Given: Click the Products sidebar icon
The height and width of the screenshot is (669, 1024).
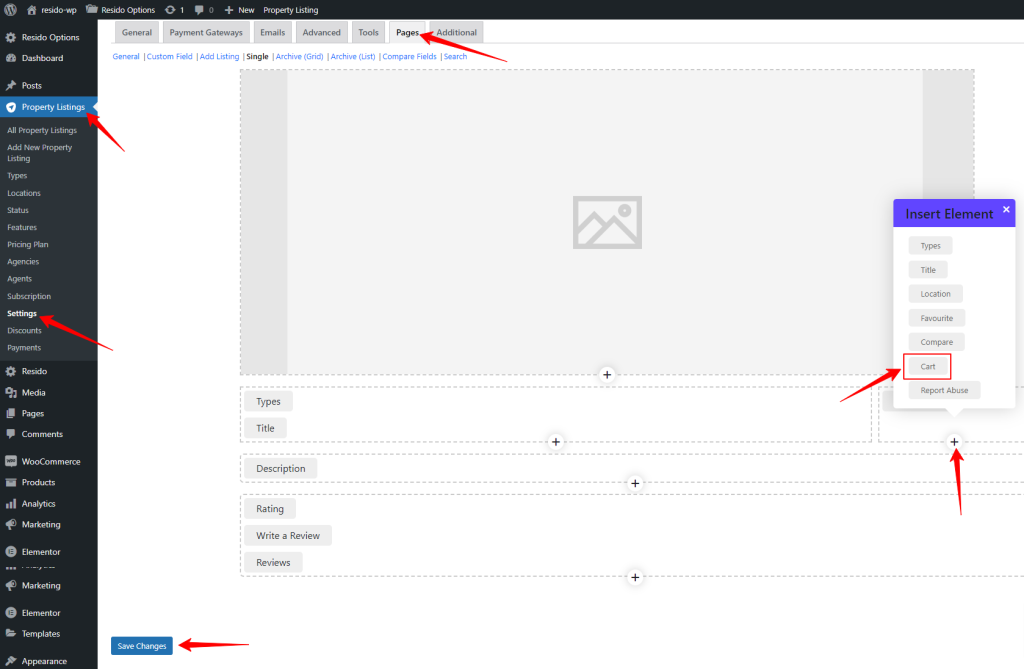Looking at the screenshot, I should [10, 482].
